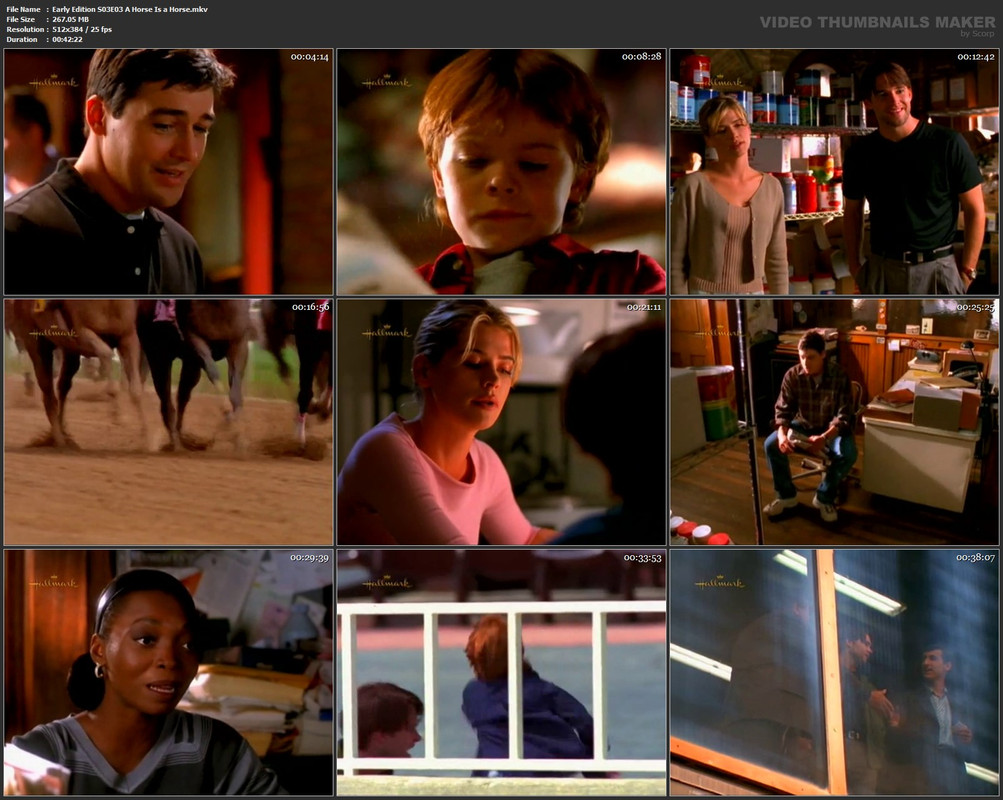
Task: Click the white fence thumbnail at 00:33:53
Action: click(x=502, y=673)
